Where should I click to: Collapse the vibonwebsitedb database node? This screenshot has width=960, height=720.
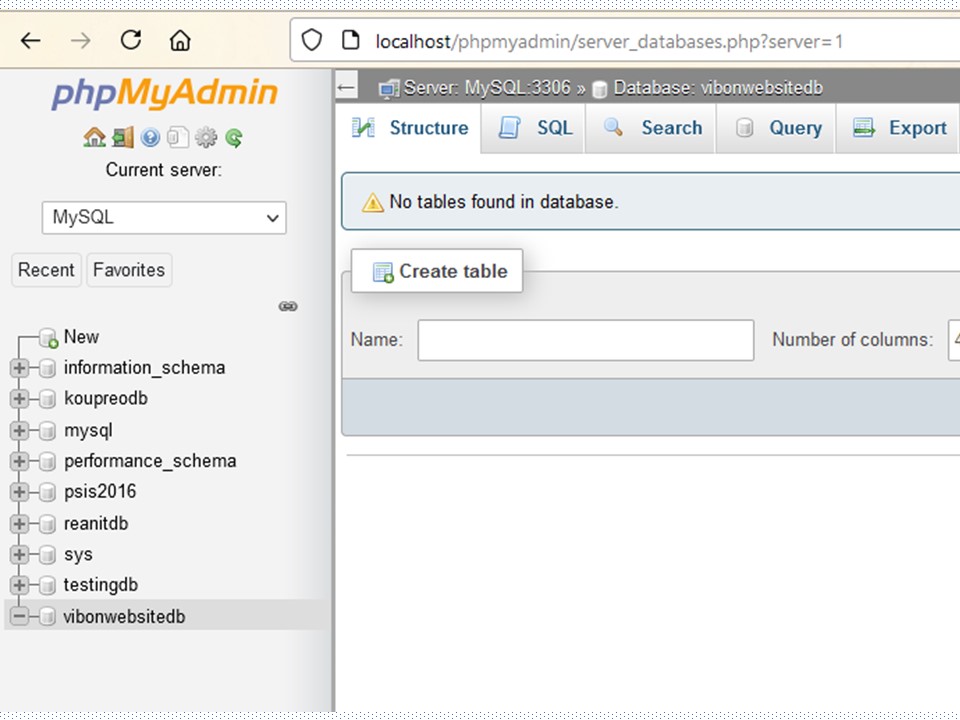click(x=19, y=617)
